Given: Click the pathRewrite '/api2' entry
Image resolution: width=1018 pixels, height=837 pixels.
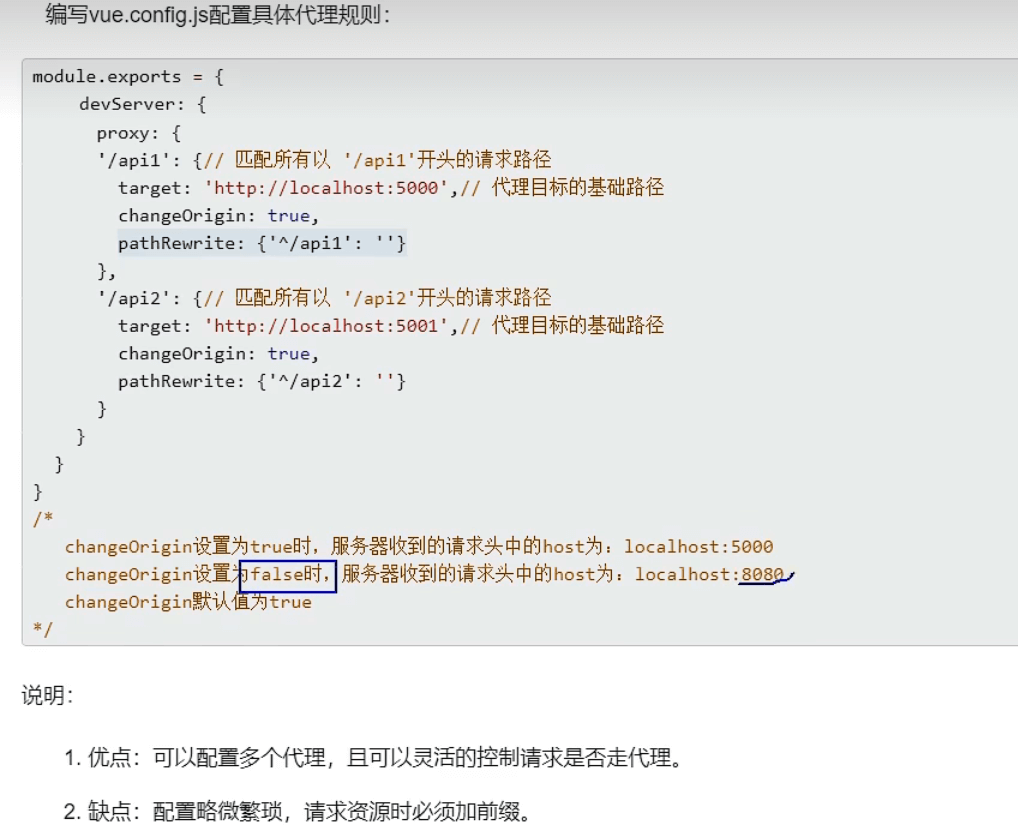Looking at the screenshot, I should click(x=262, y=380).
